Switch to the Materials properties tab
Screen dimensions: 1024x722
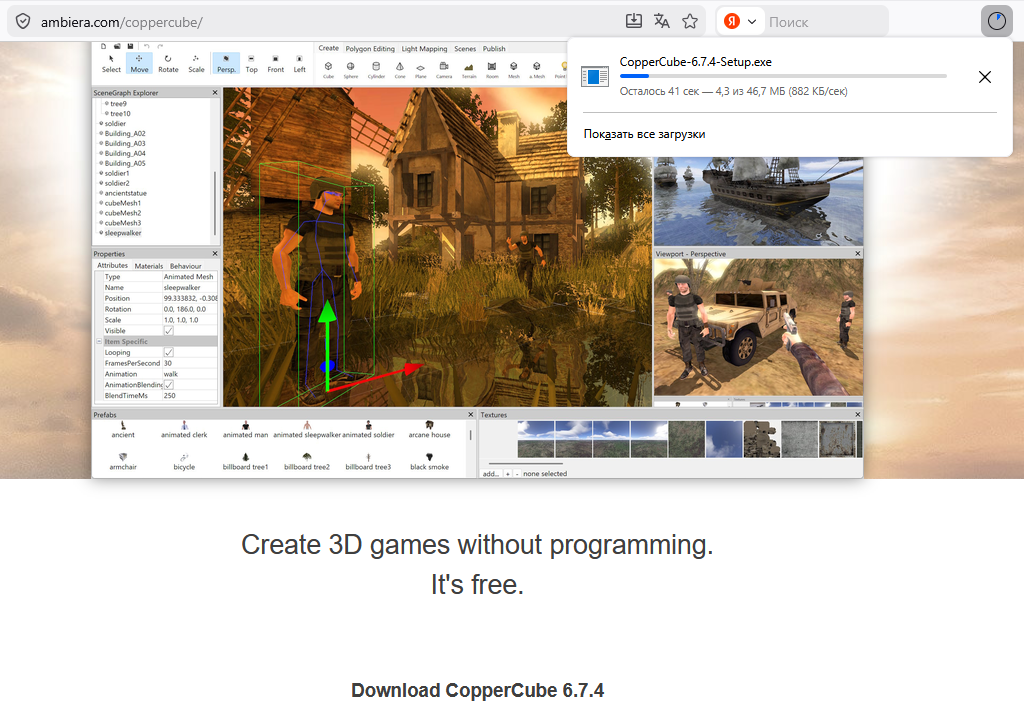coord(149,266)
